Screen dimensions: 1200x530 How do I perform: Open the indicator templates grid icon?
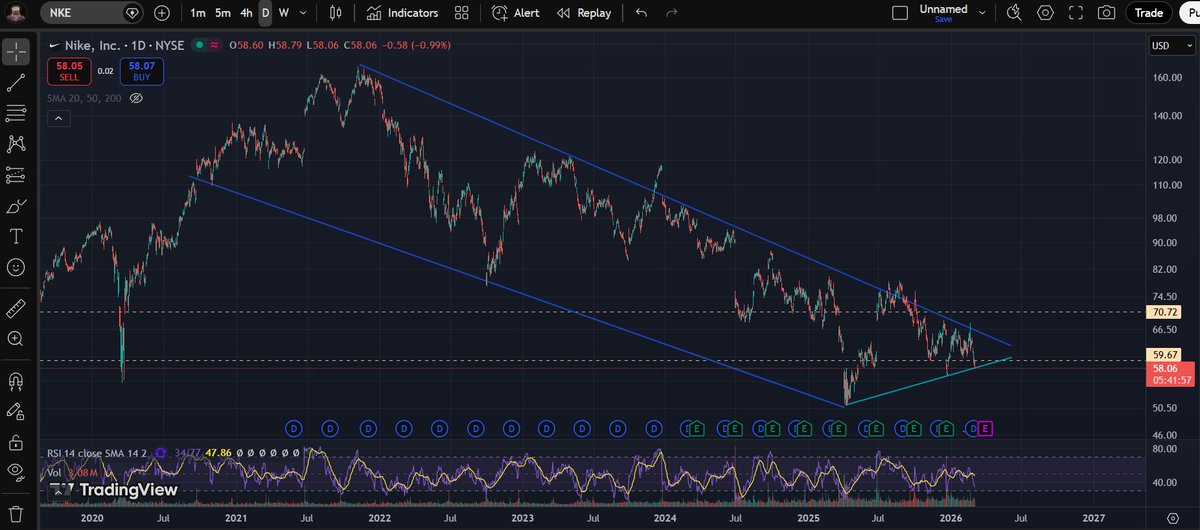pyautogui.click(x=461, y=13)
